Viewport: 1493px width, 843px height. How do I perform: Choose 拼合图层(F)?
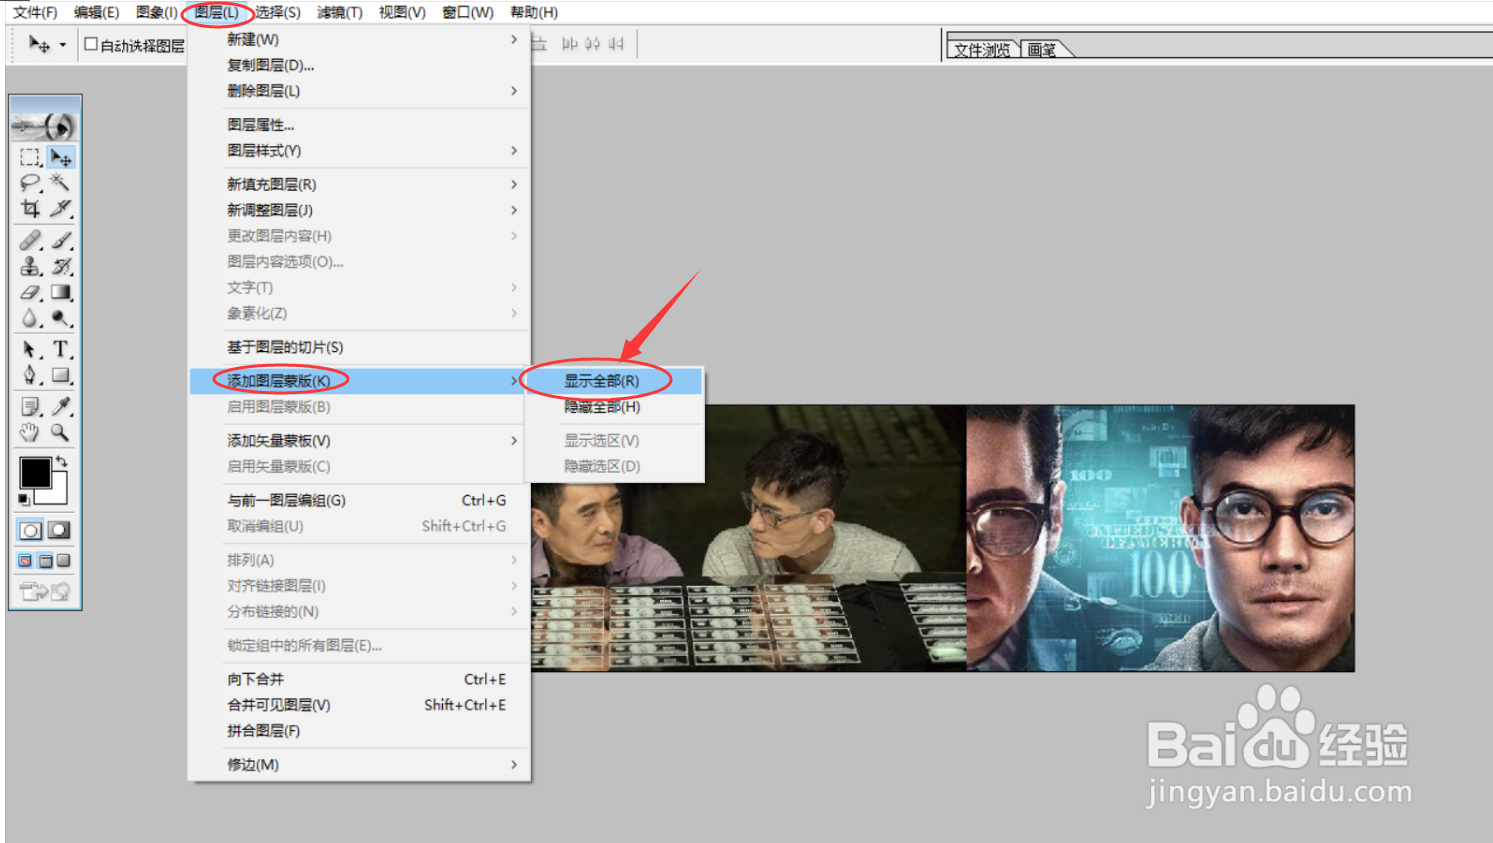point(360,731)
